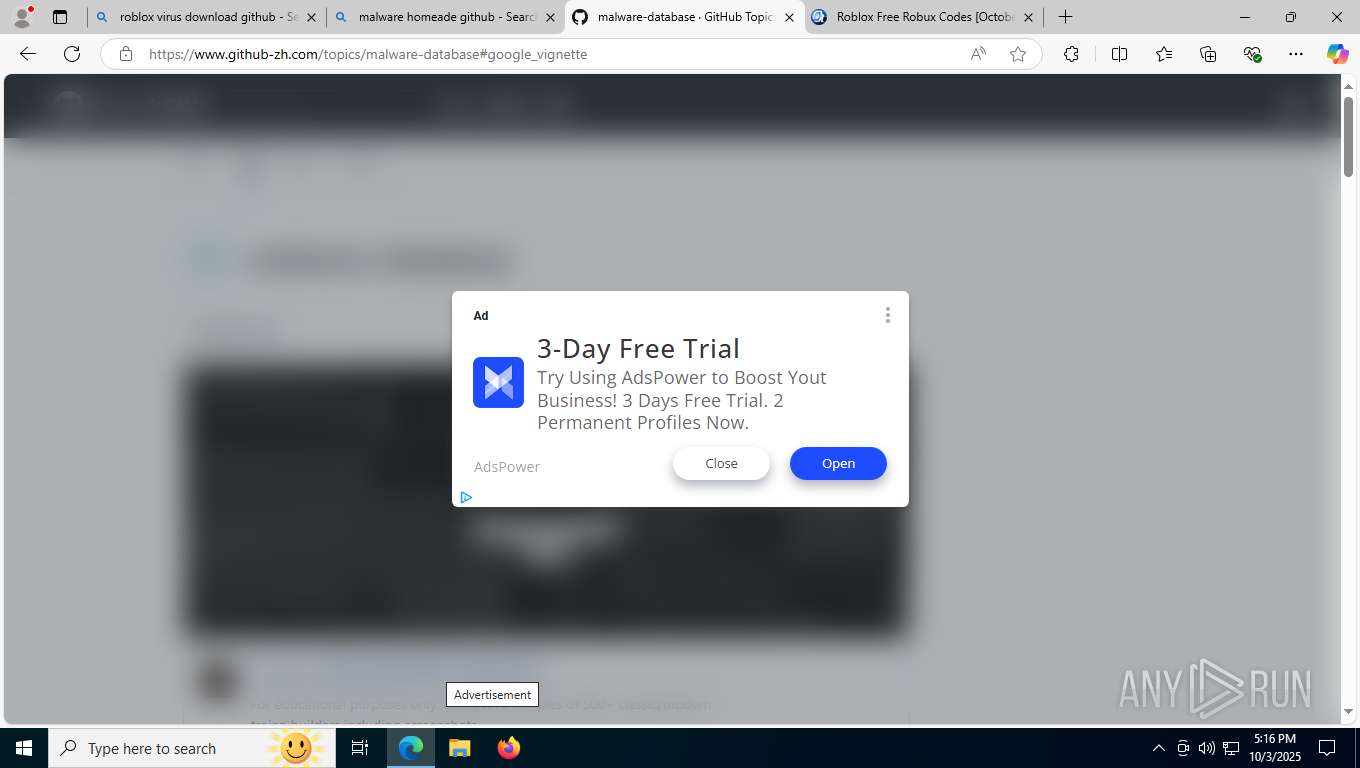Switch to malware homeade github search tab
The image size is (1360, 768).
pyautogui.click(x=445, y=17)
